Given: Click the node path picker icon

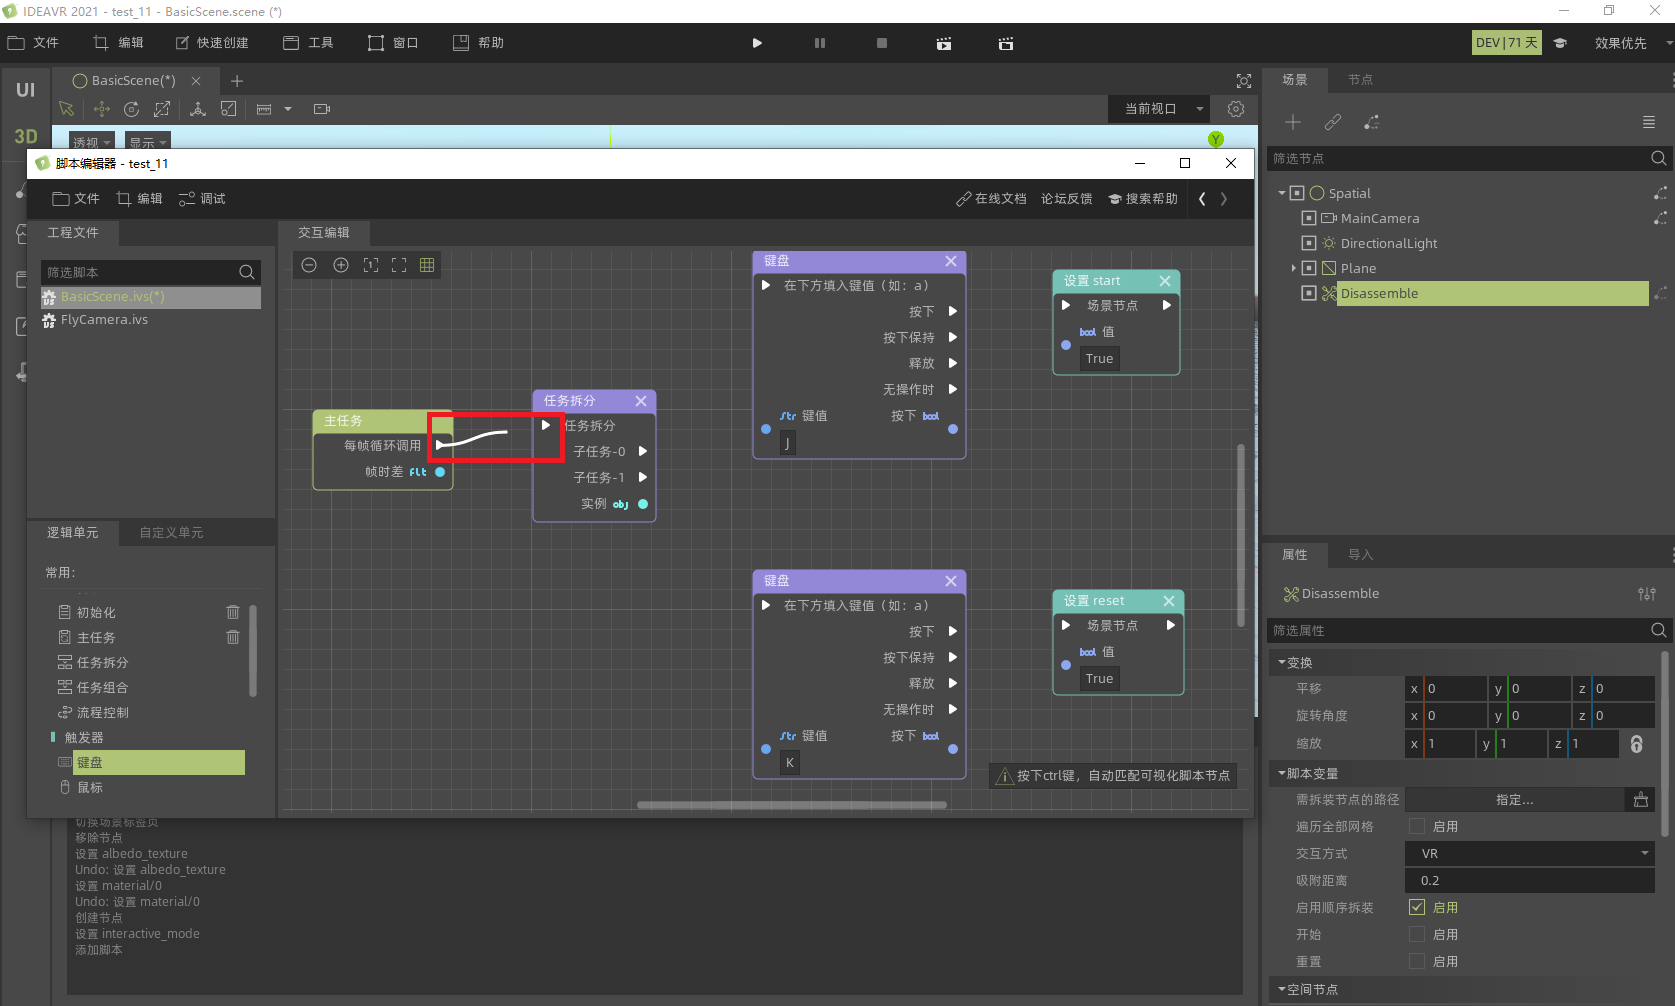Looking at the screenshot, I should (x=1641, y=800).
